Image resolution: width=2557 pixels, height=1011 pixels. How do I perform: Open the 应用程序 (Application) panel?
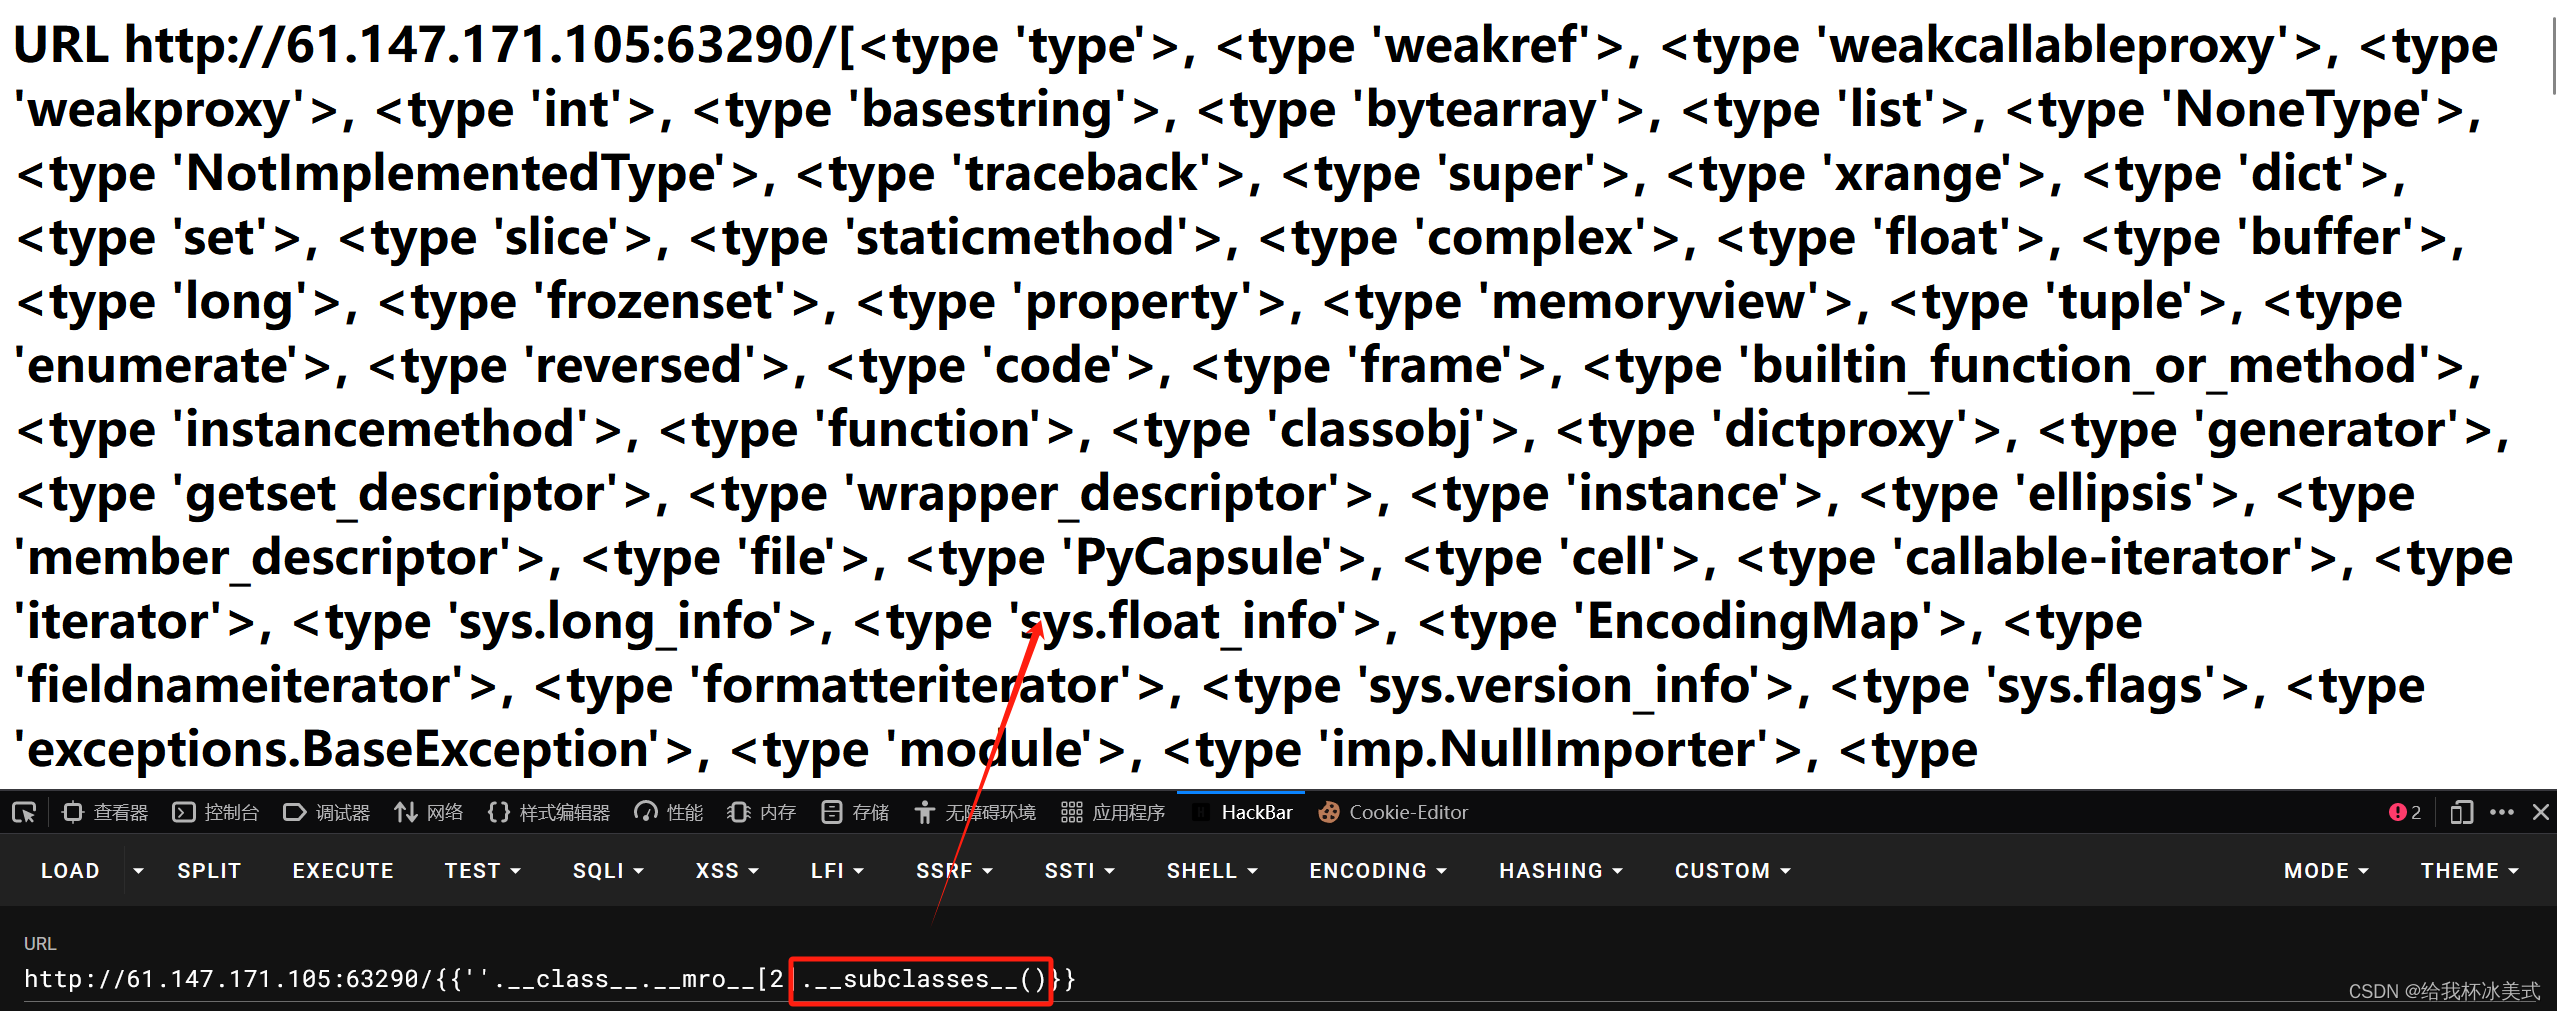pyautogui.click(x=1112, y=812)
